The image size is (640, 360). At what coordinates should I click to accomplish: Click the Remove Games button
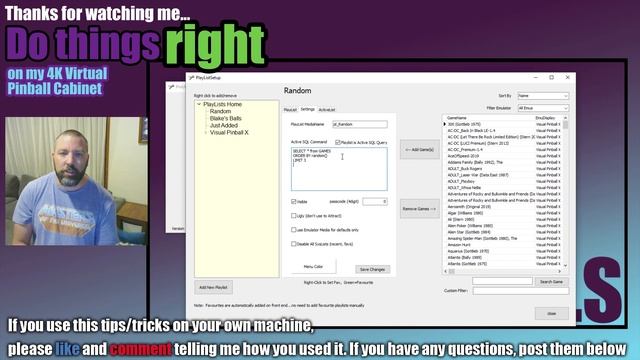420,209
